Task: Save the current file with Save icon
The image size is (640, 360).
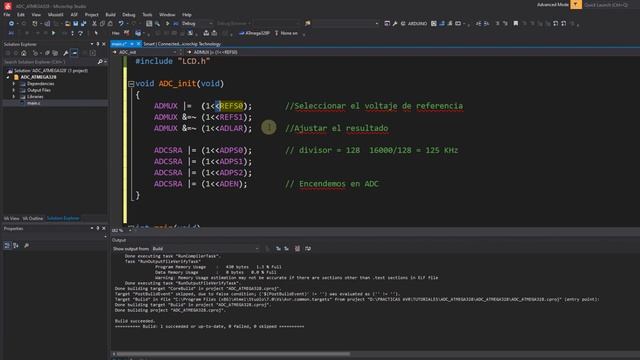Action: pyautogui.click(x=76, y=24)
